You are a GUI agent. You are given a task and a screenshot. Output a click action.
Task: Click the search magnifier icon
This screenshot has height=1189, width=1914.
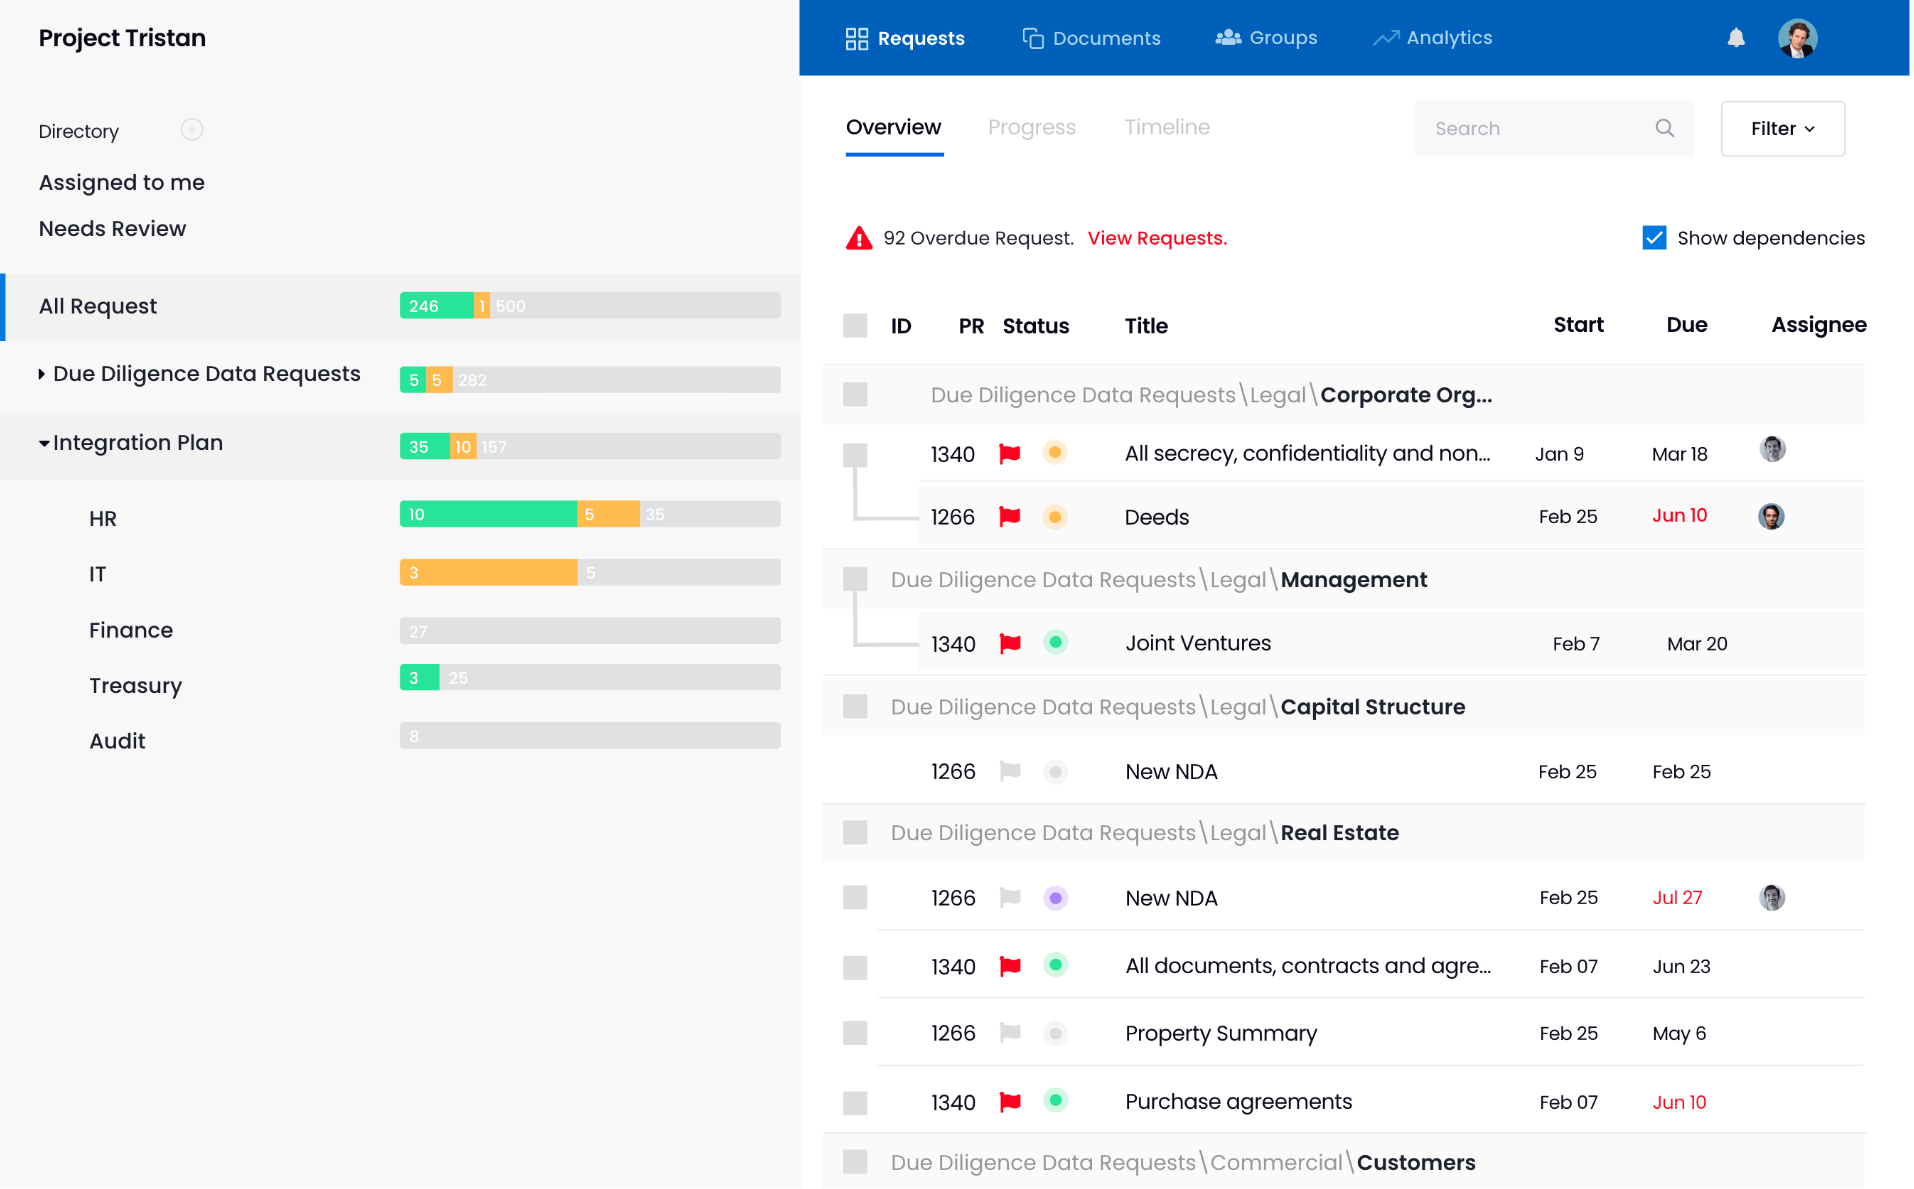pos(1664,128)
